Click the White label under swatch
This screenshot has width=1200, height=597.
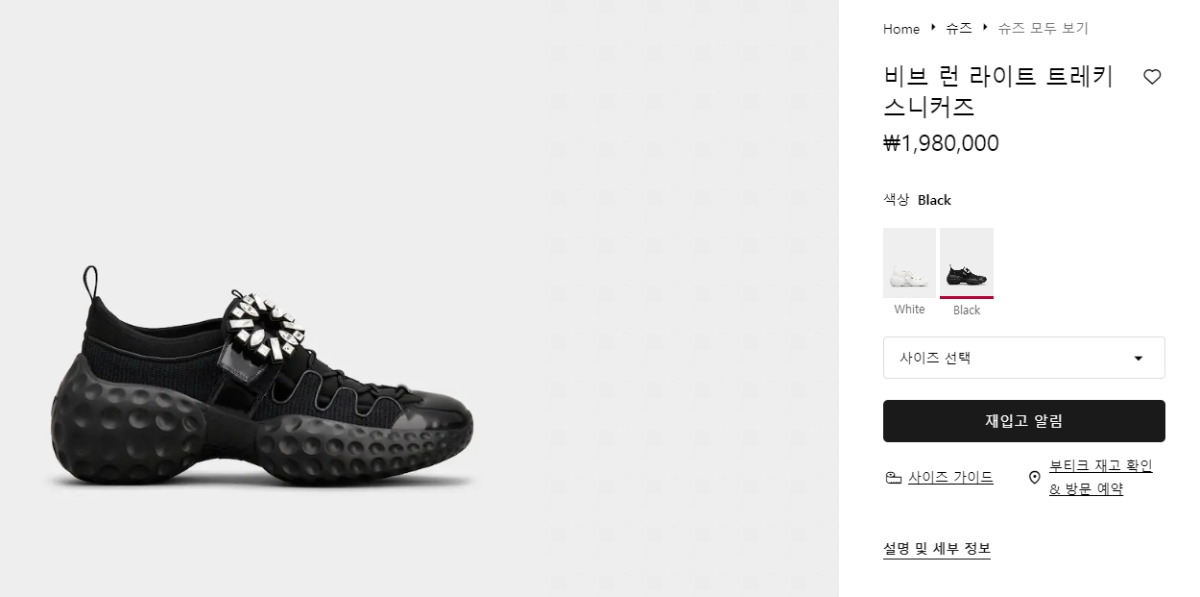click(909, 310)
